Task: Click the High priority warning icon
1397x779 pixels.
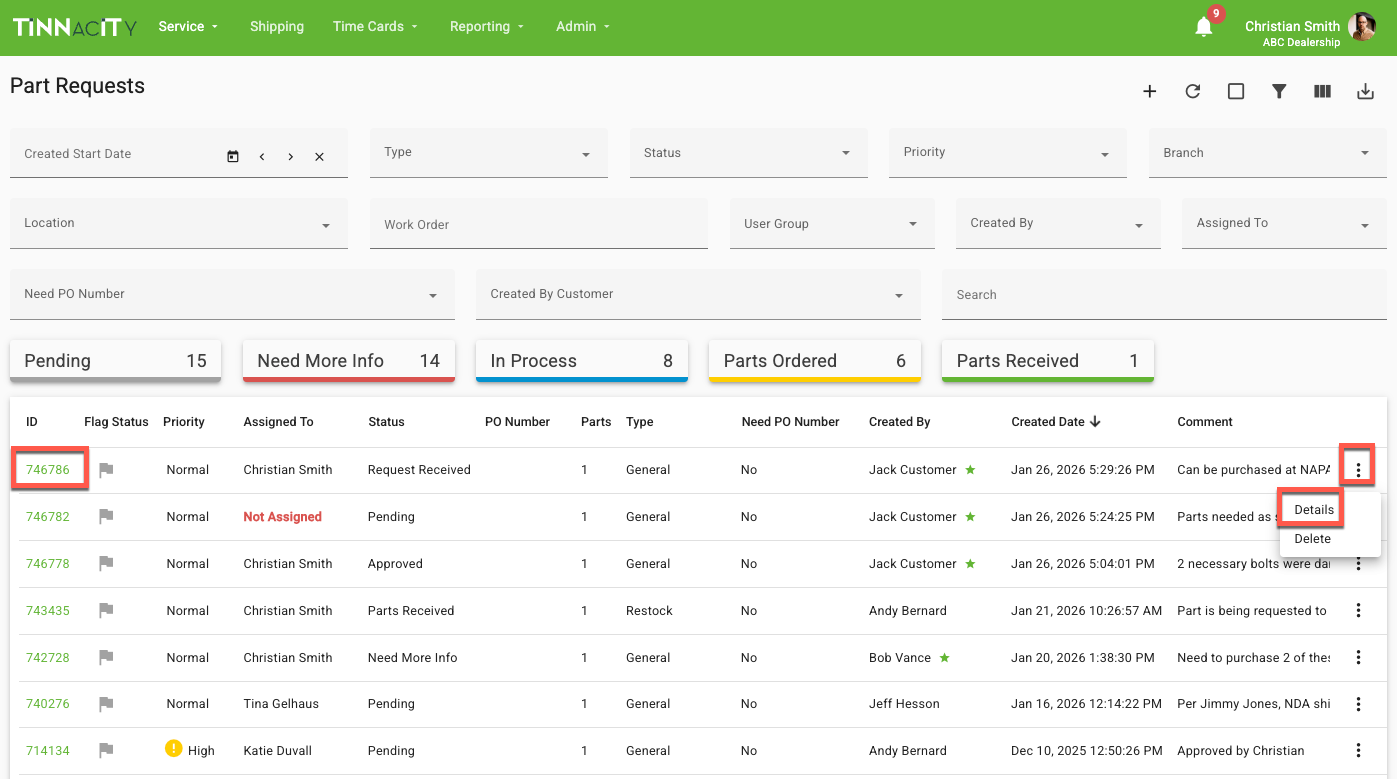Action: [174, 749]
